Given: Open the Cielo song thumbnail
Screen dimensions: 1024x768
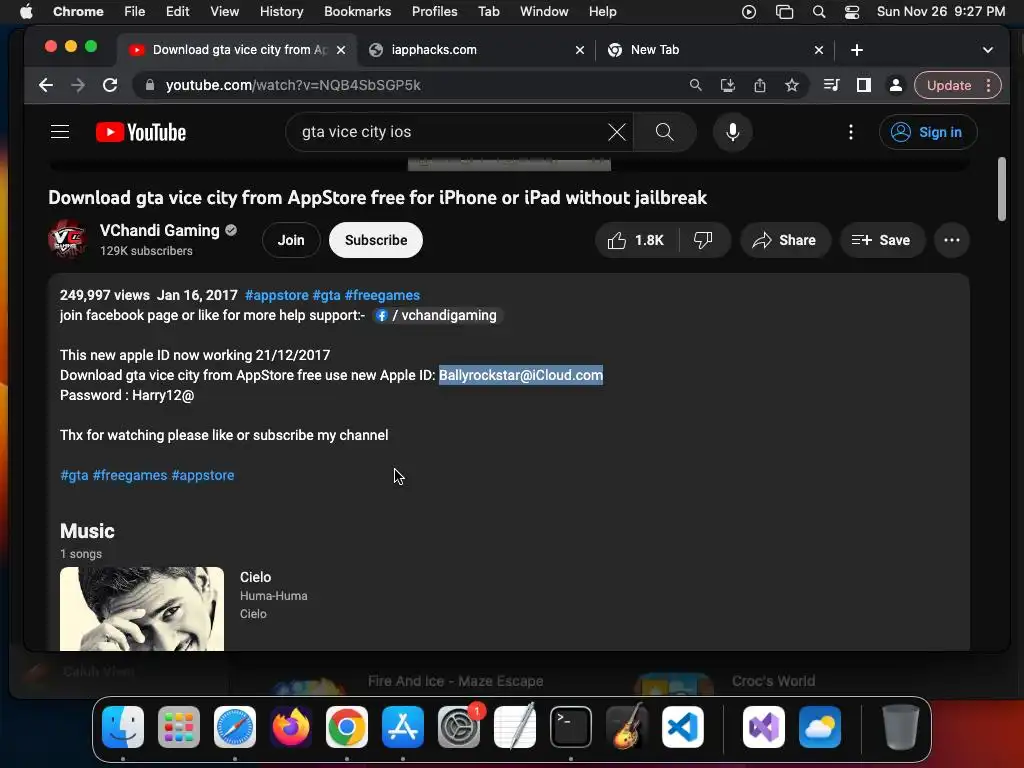Looking at the screenshot, I should pos(142,609).
